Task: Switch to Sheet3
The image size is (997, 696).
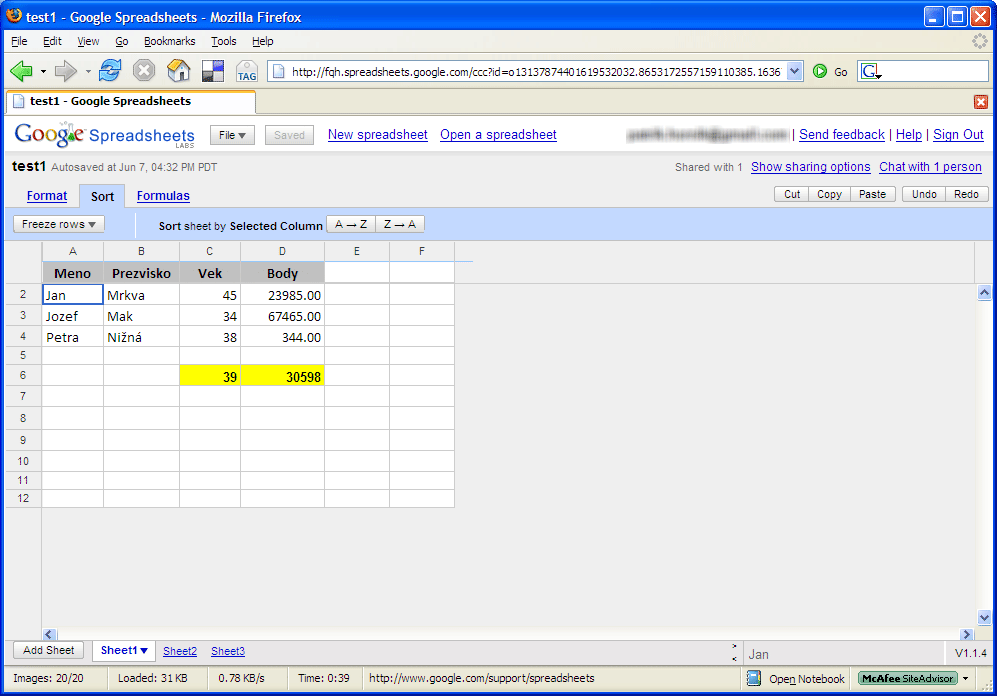Action: coord(228,651)
